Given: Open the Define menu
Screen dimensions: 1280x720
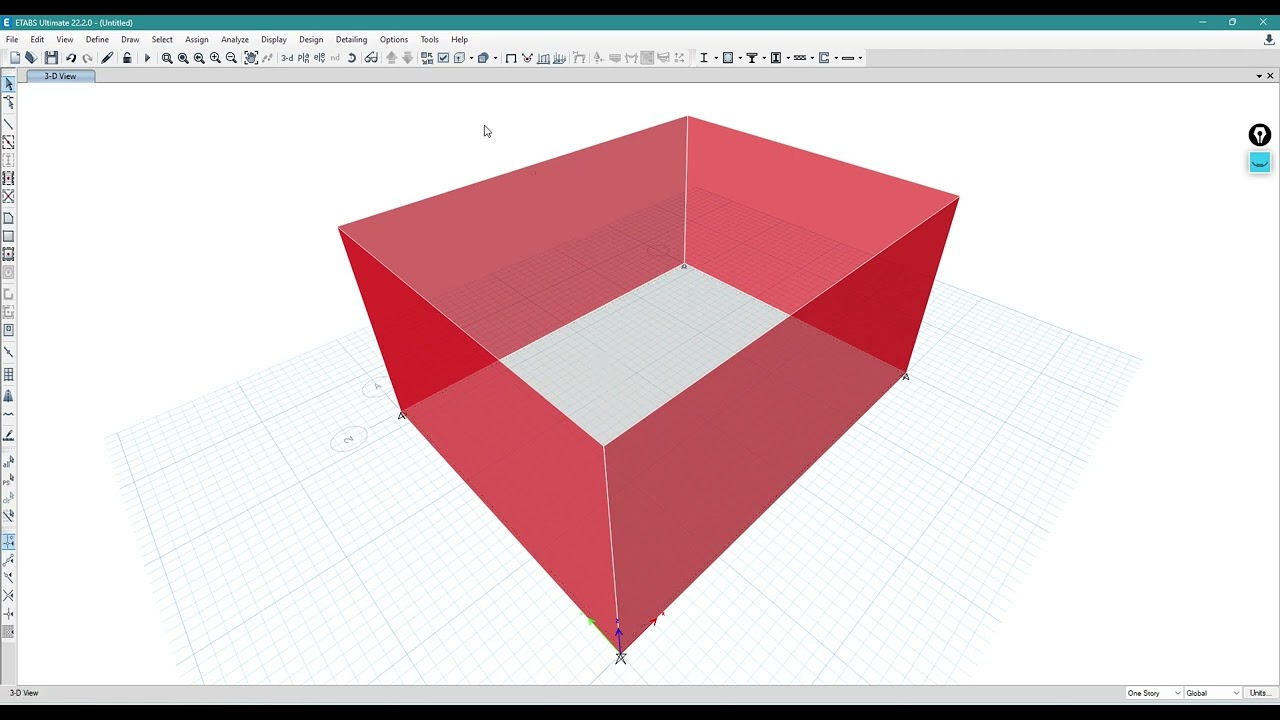Looking at the screenshot, I should (x=97, y=40).
